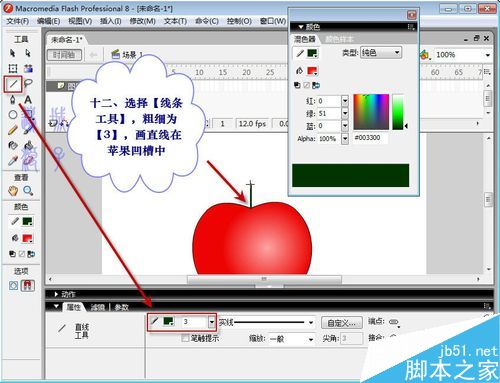This screenshot has width=500, height=383.
Task: Select the Eyedropper tool
Action: (13, 161)
